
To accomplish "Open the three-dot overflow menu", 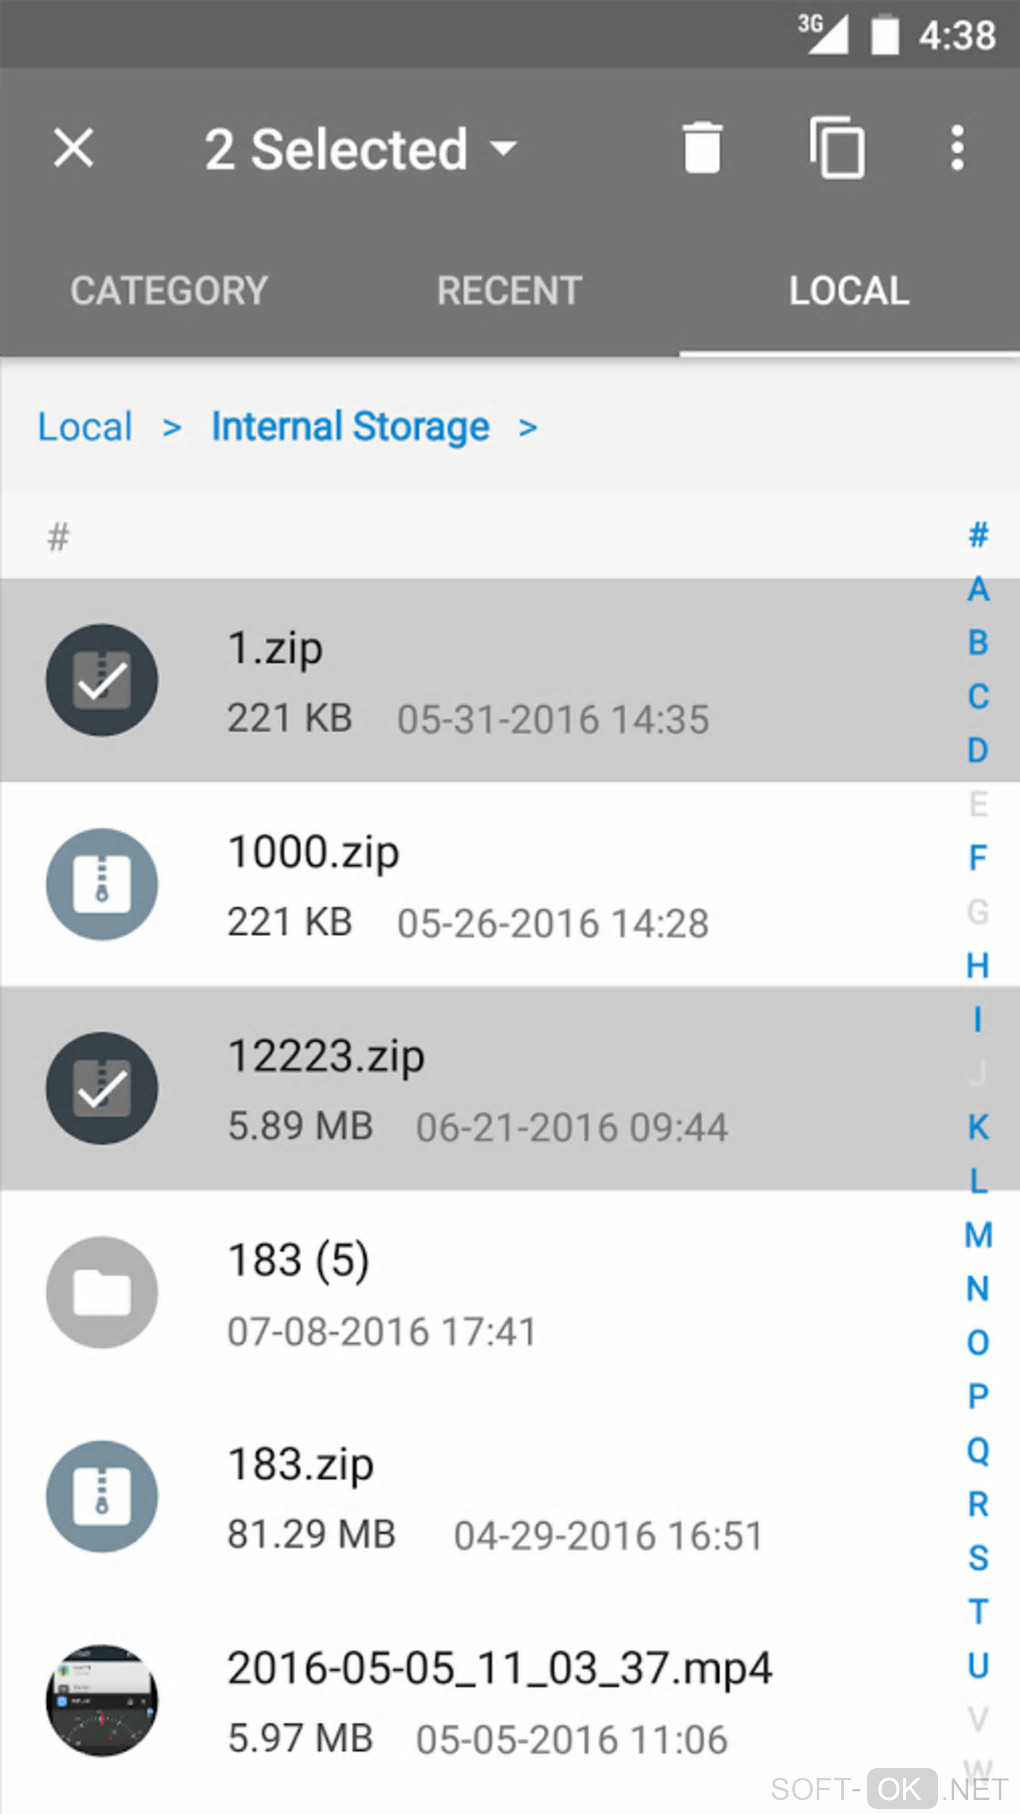I will click(x=957, y=148).
